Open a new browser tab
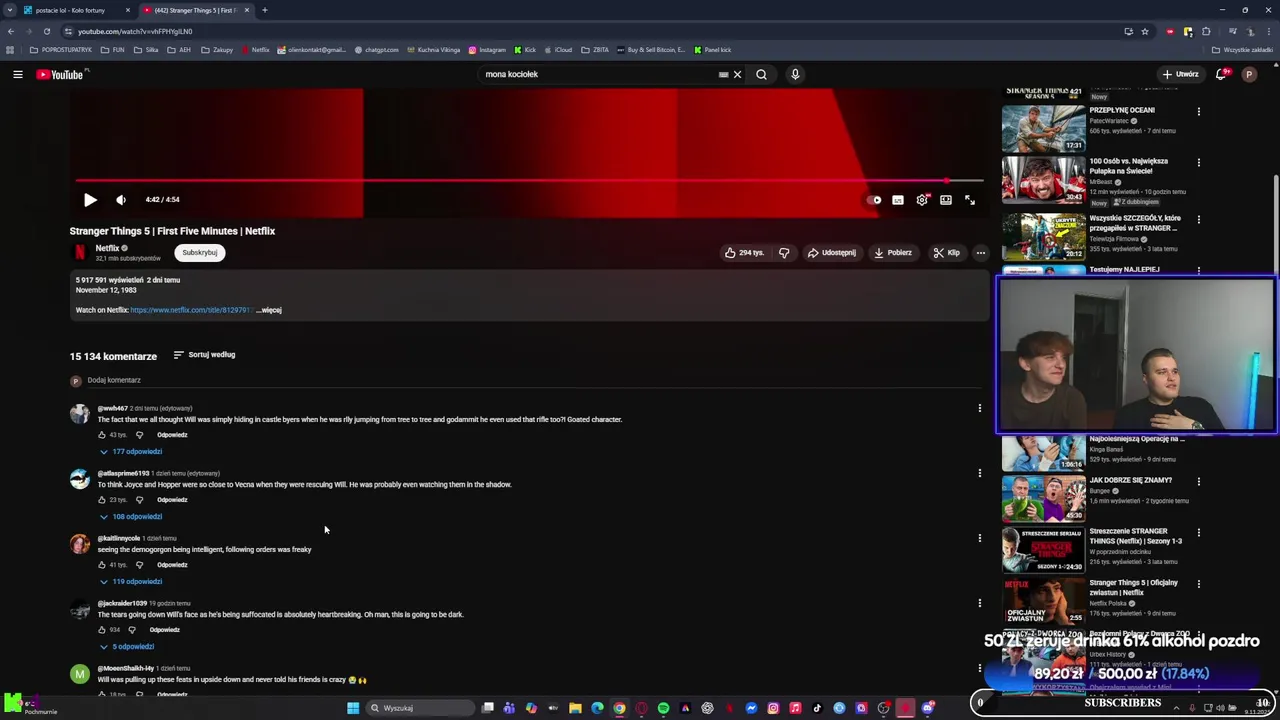 point(264,10)
